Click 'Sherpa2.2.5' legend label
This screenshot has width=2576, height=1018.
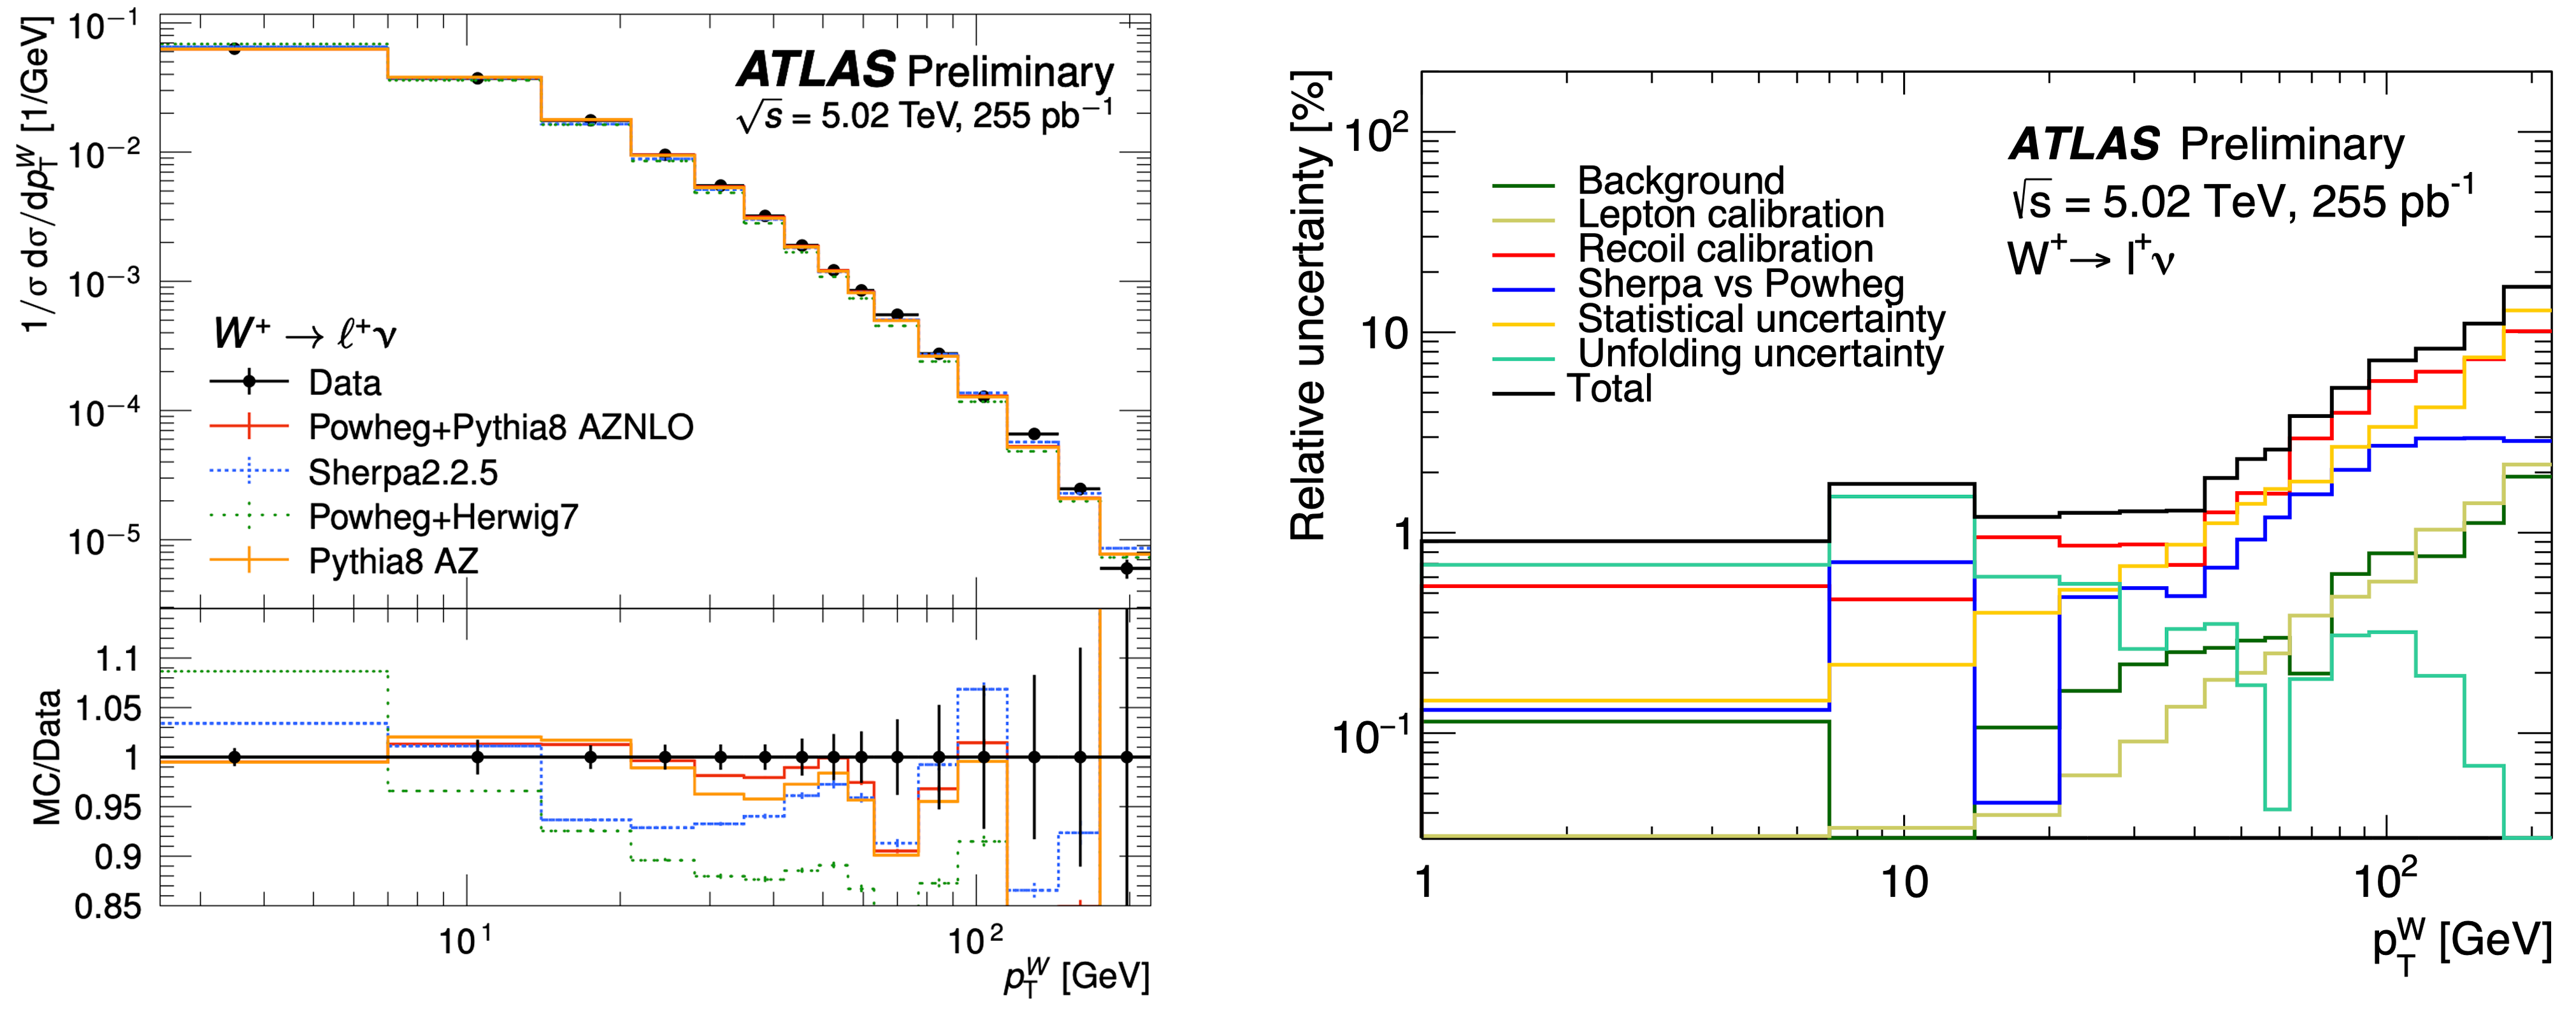(x=402, y=472)
